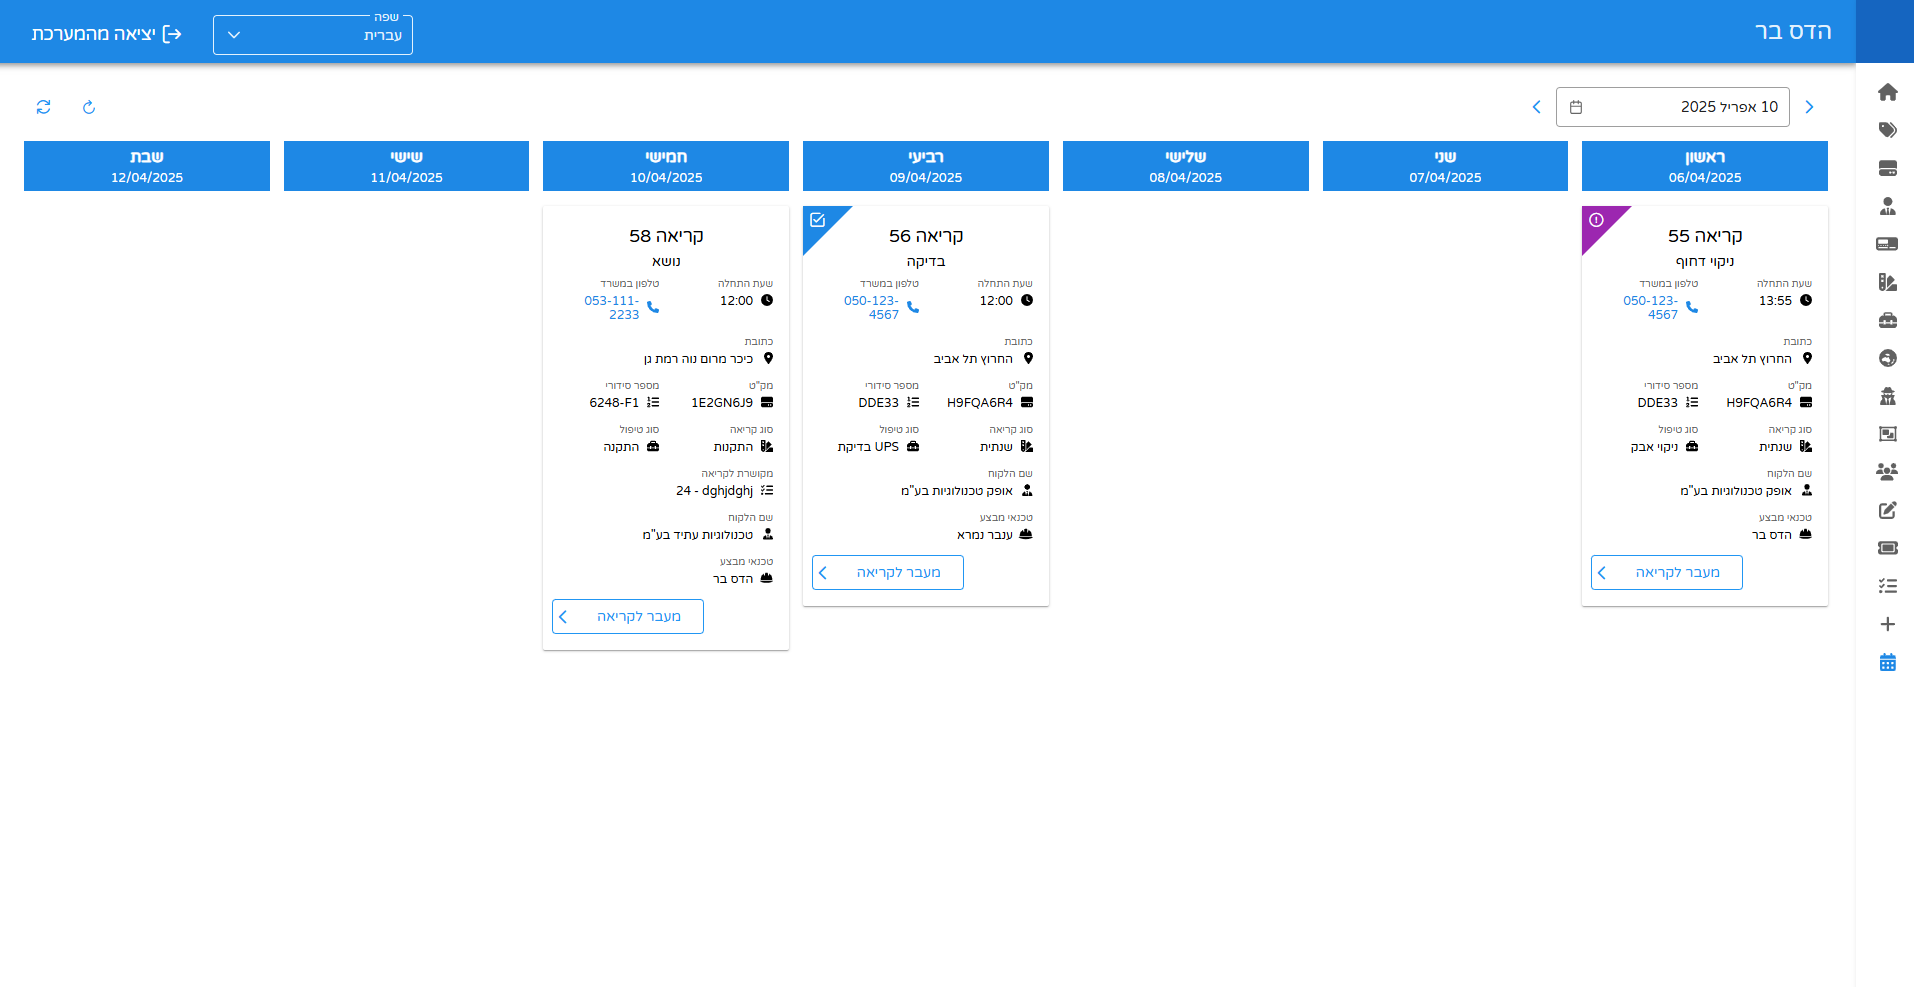Select Wednesday 09/04/2025 column header

point(926,166)
